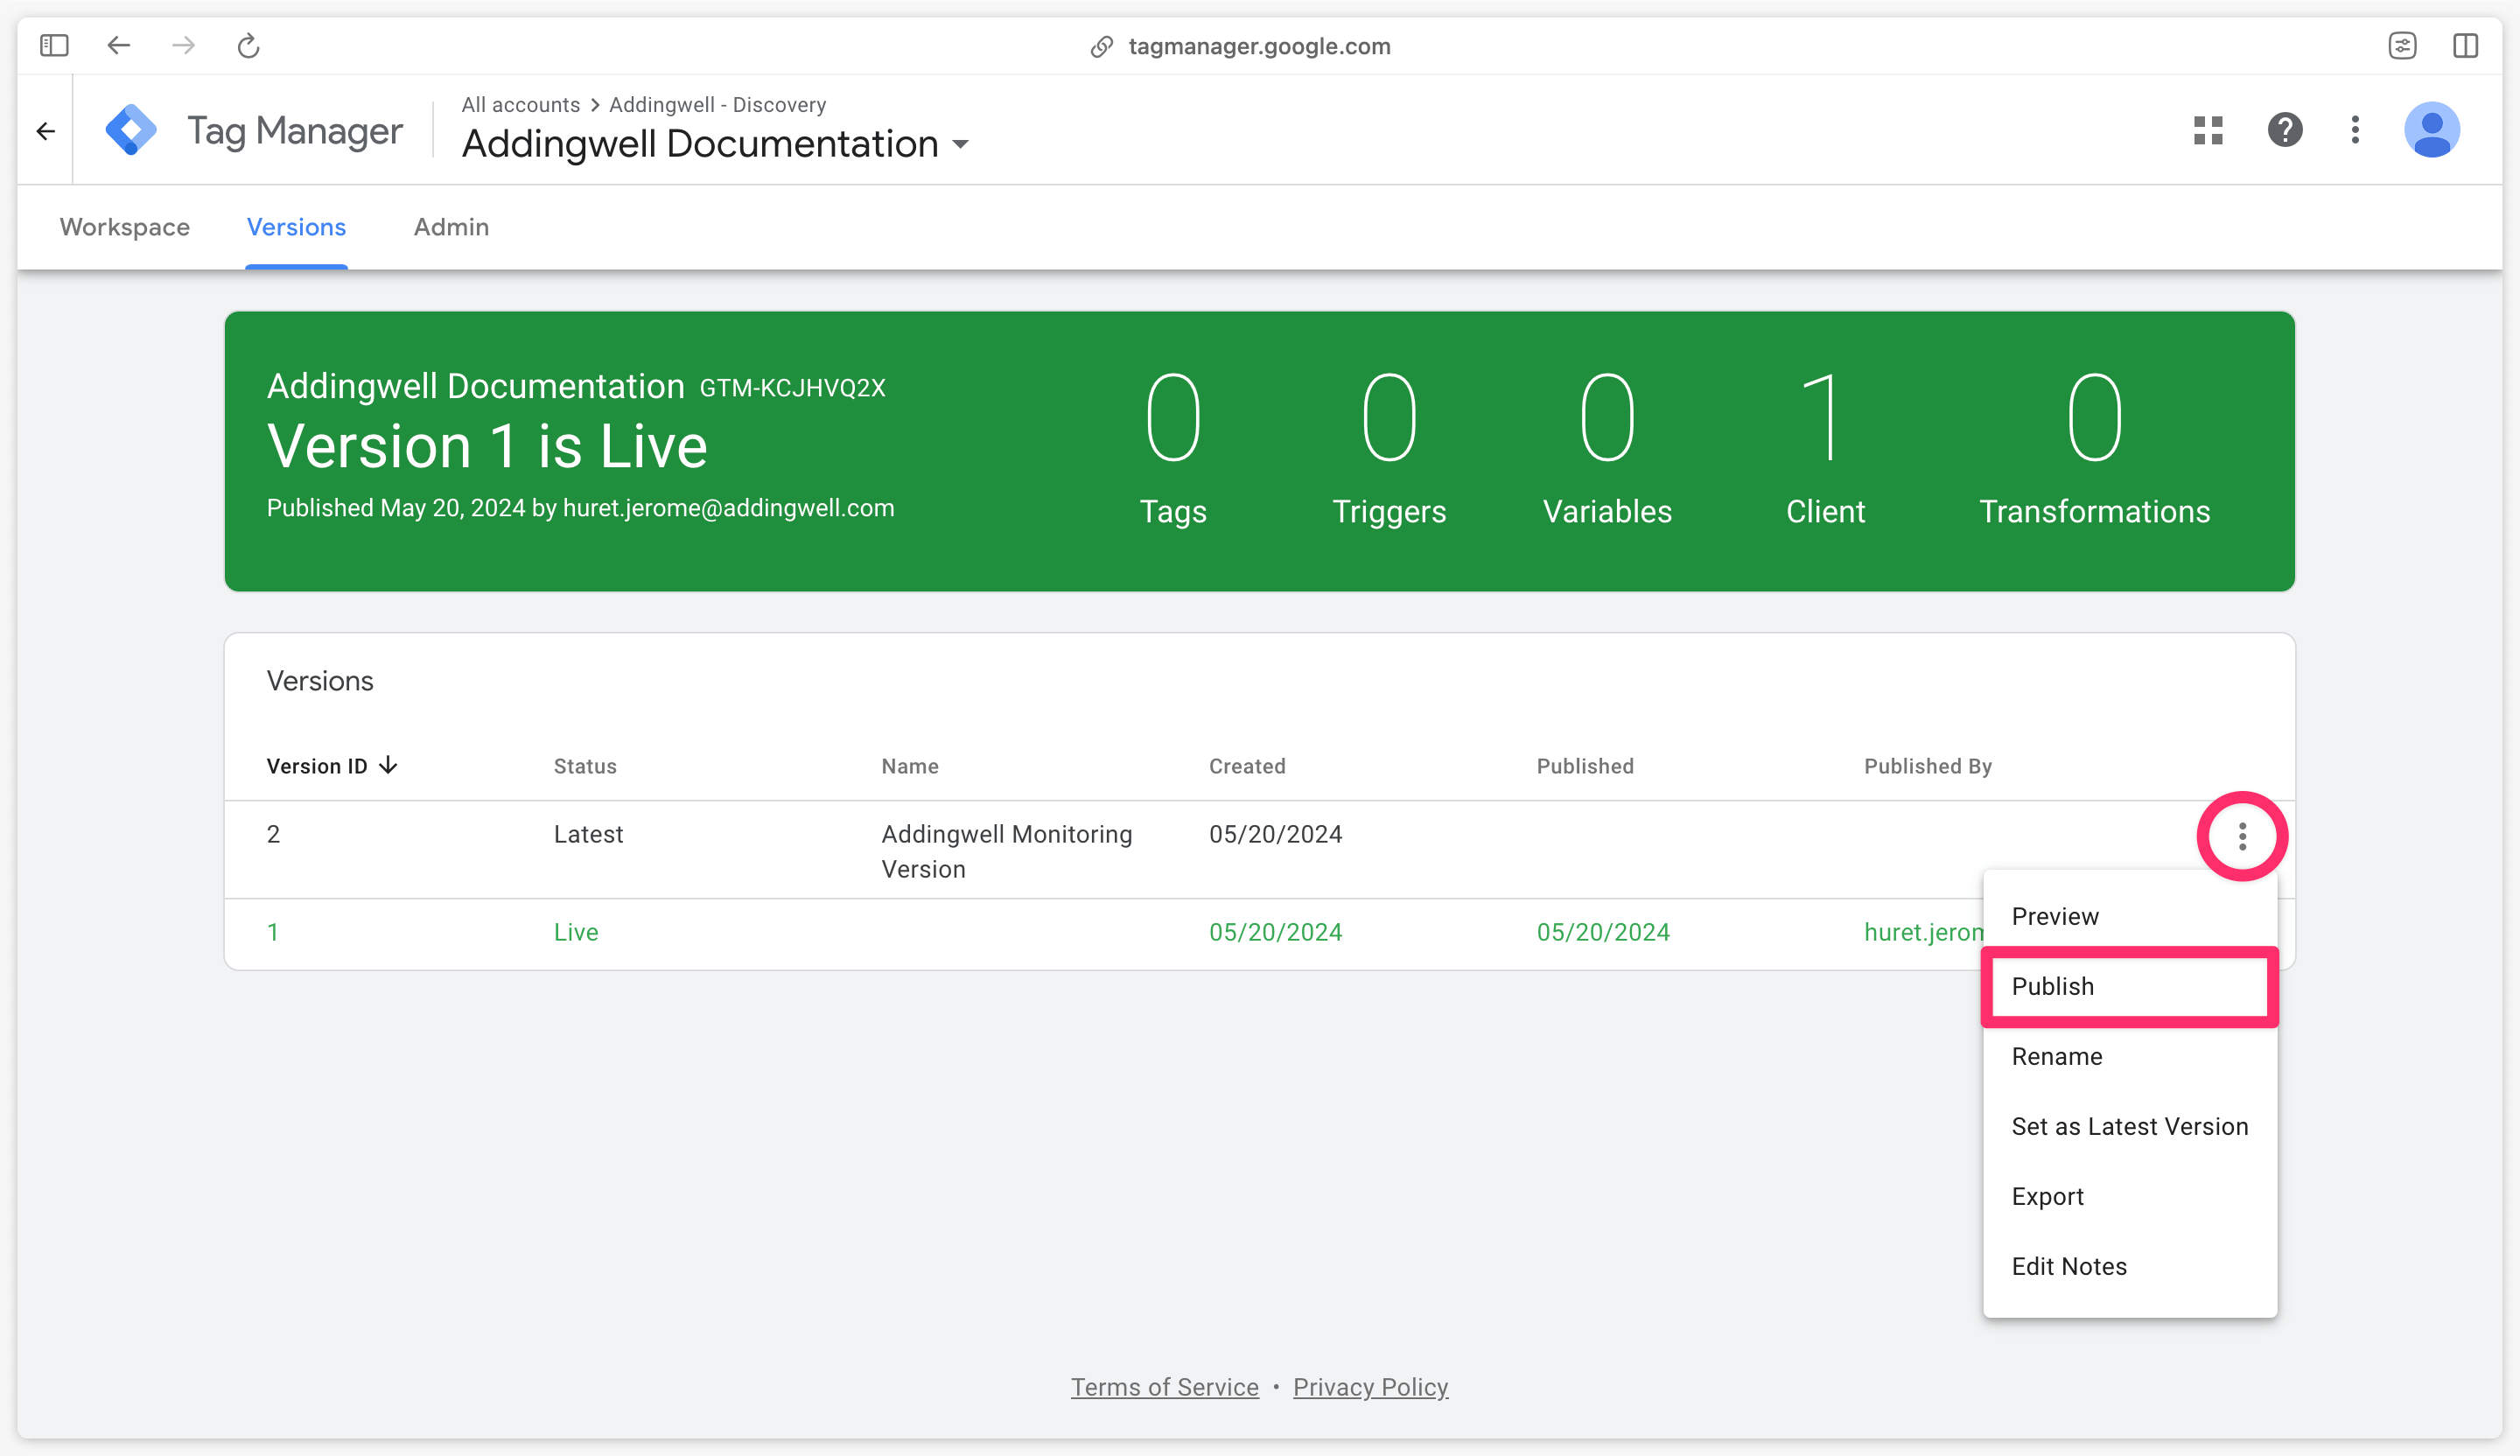
Task: Click the Name column header
Action: click(x=910, y=766)
